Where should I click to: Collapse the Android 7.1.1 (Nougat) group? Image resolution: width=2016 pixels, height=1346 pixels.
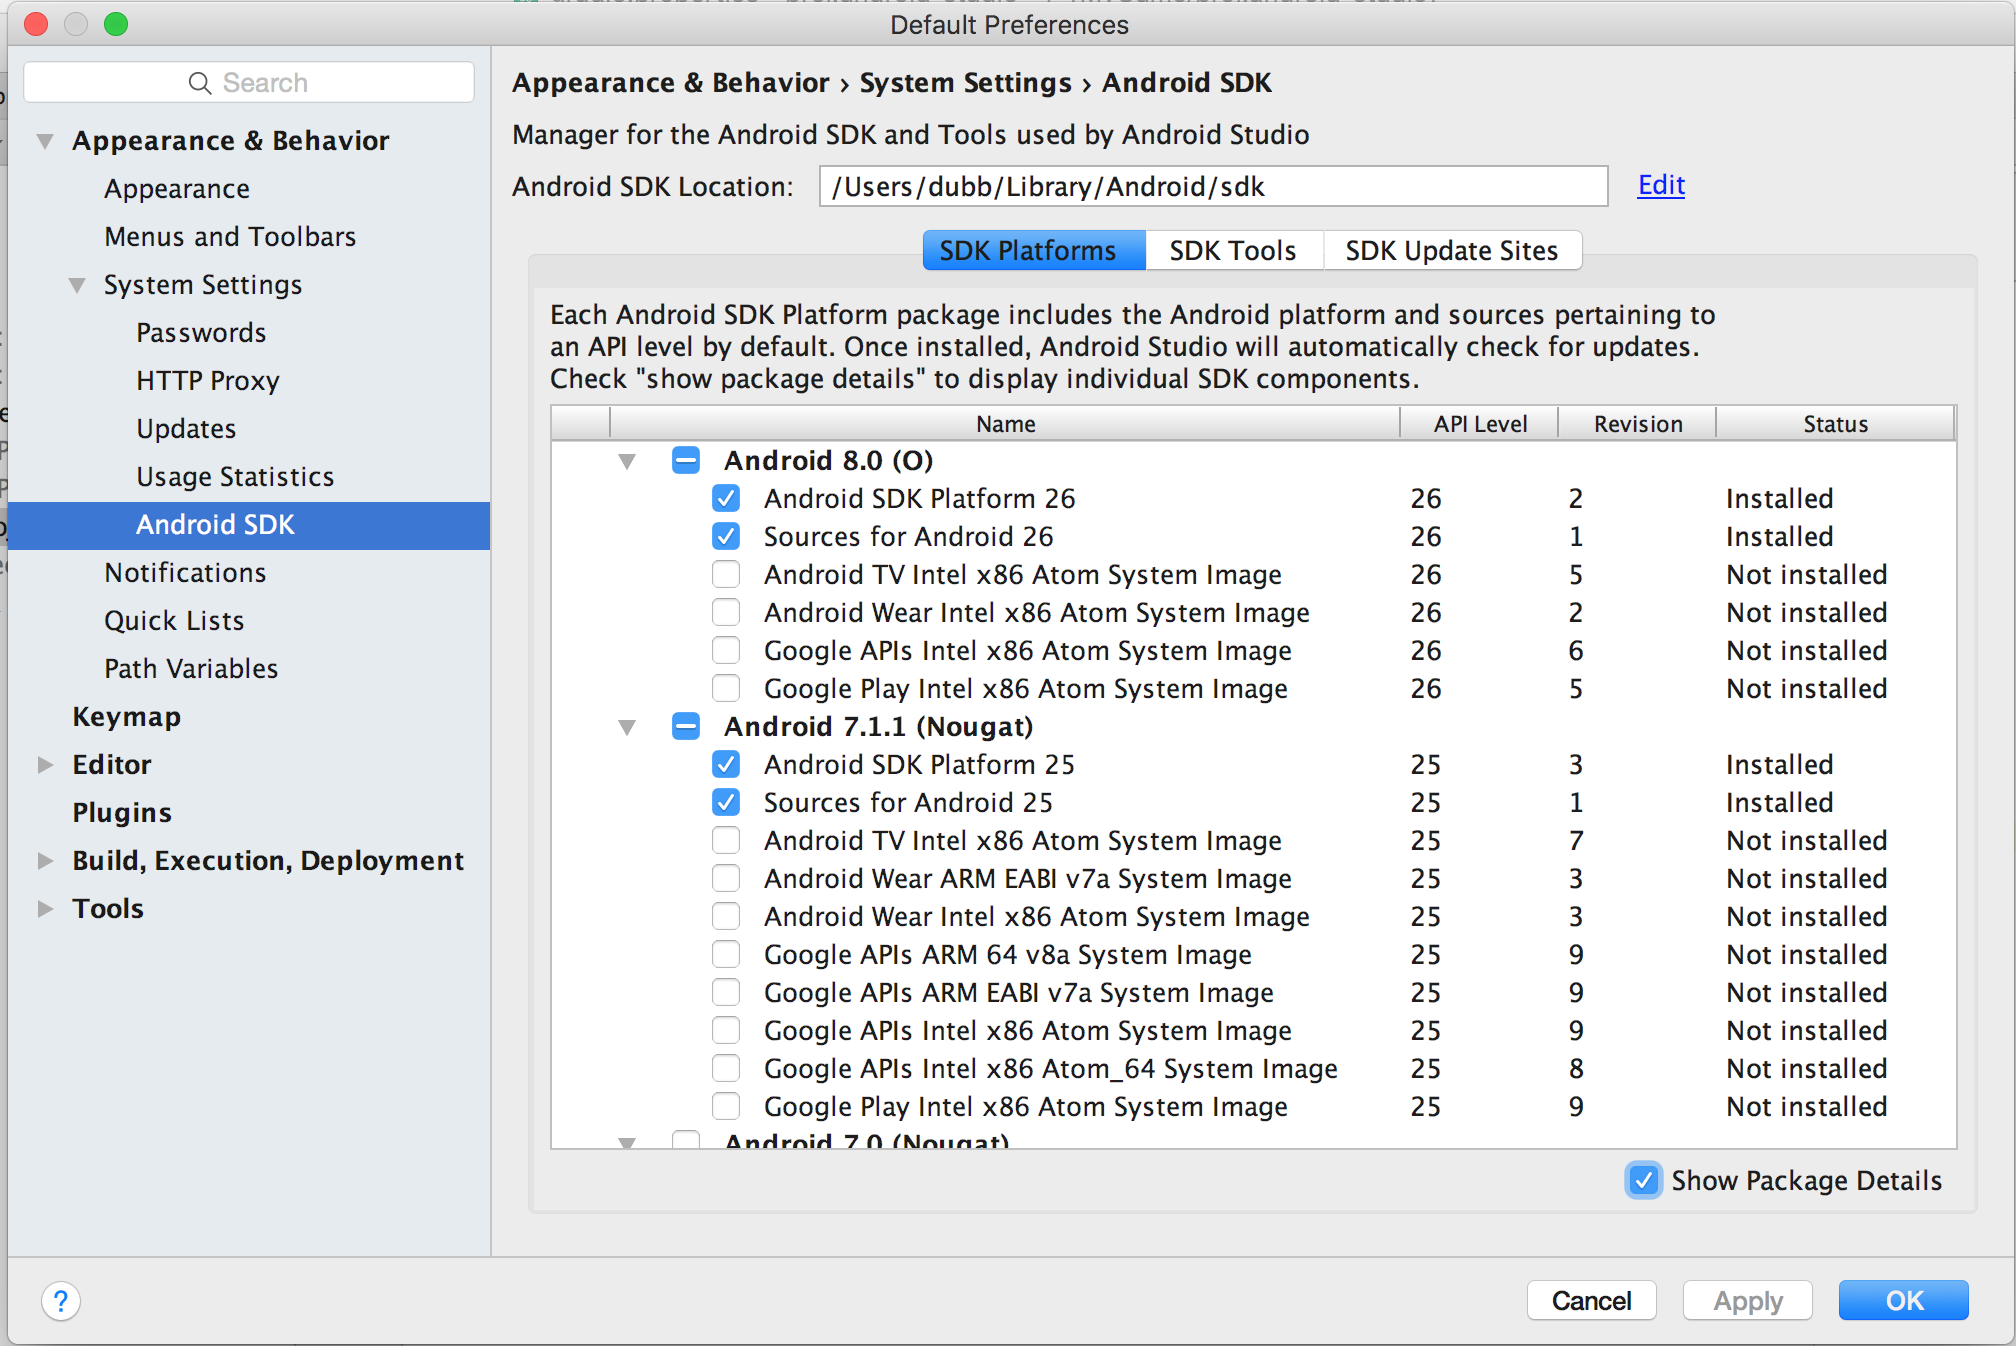627,727
